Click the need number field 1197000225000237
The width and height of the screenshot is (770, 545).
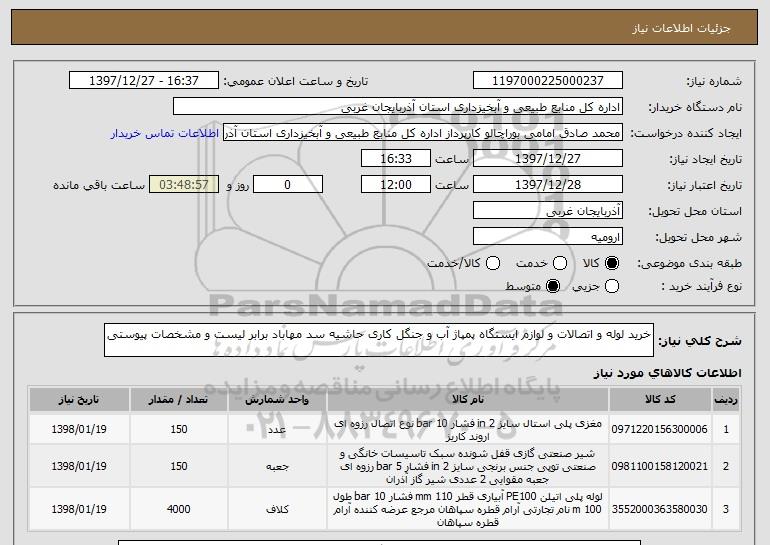pos(548,81)
